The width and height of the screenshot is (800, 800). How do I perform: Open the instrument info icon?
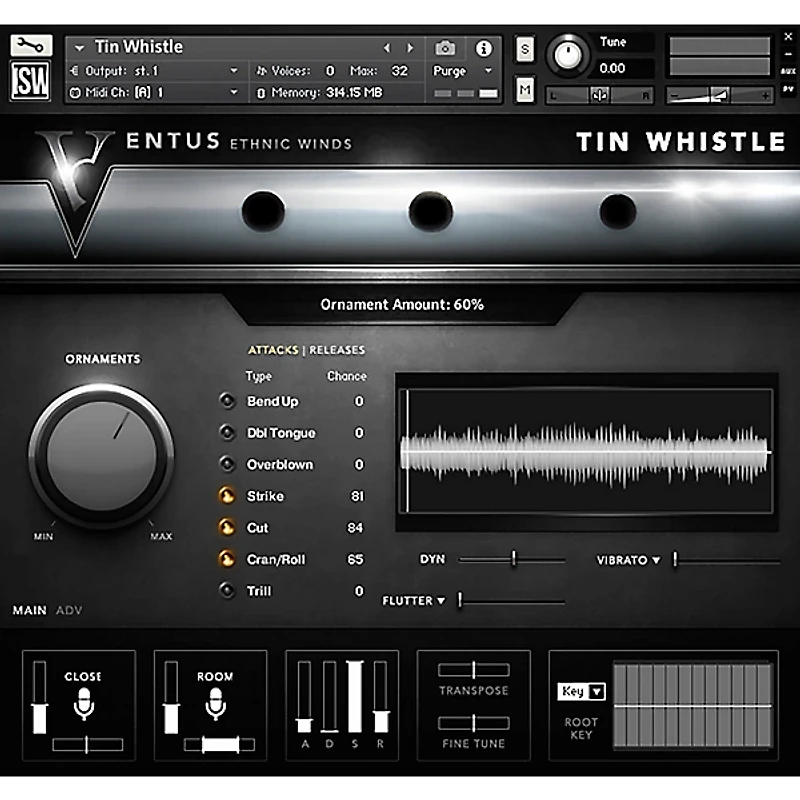(486, 46)
